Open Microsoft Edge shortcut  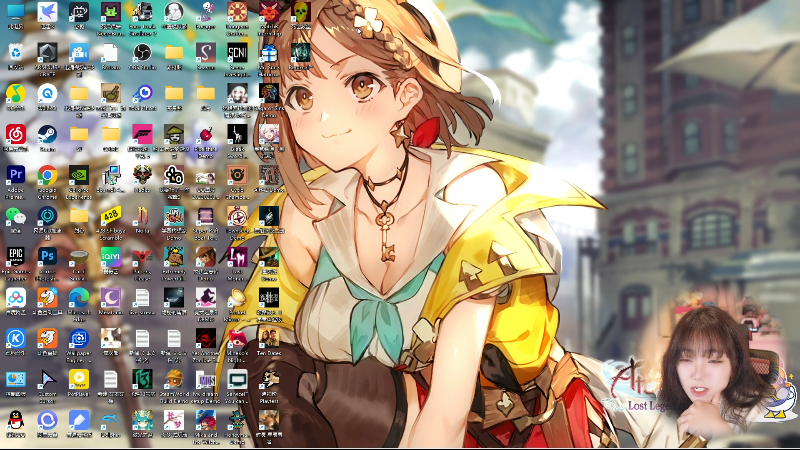pyautogui.click(x=79, y=297)
